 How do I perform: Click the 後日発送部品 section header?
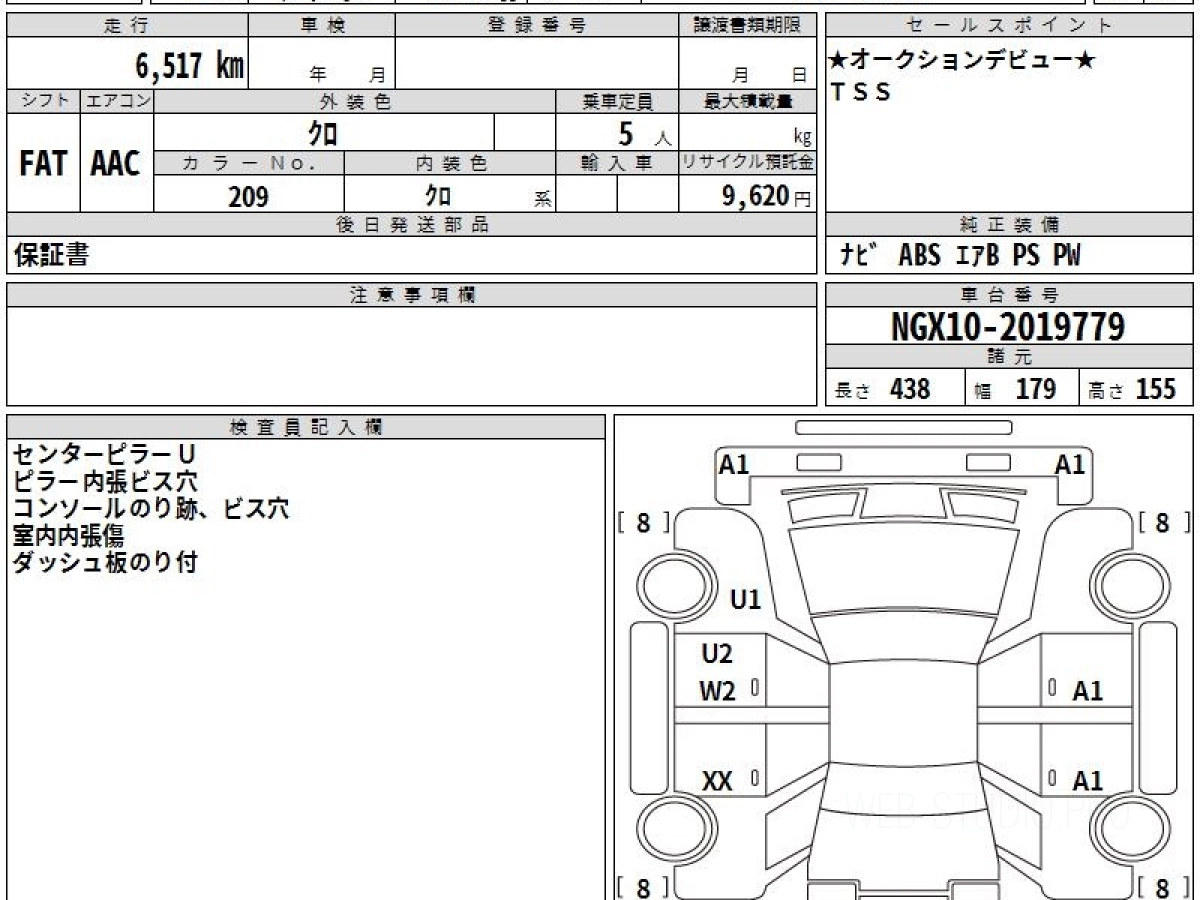tap(411, 225)
